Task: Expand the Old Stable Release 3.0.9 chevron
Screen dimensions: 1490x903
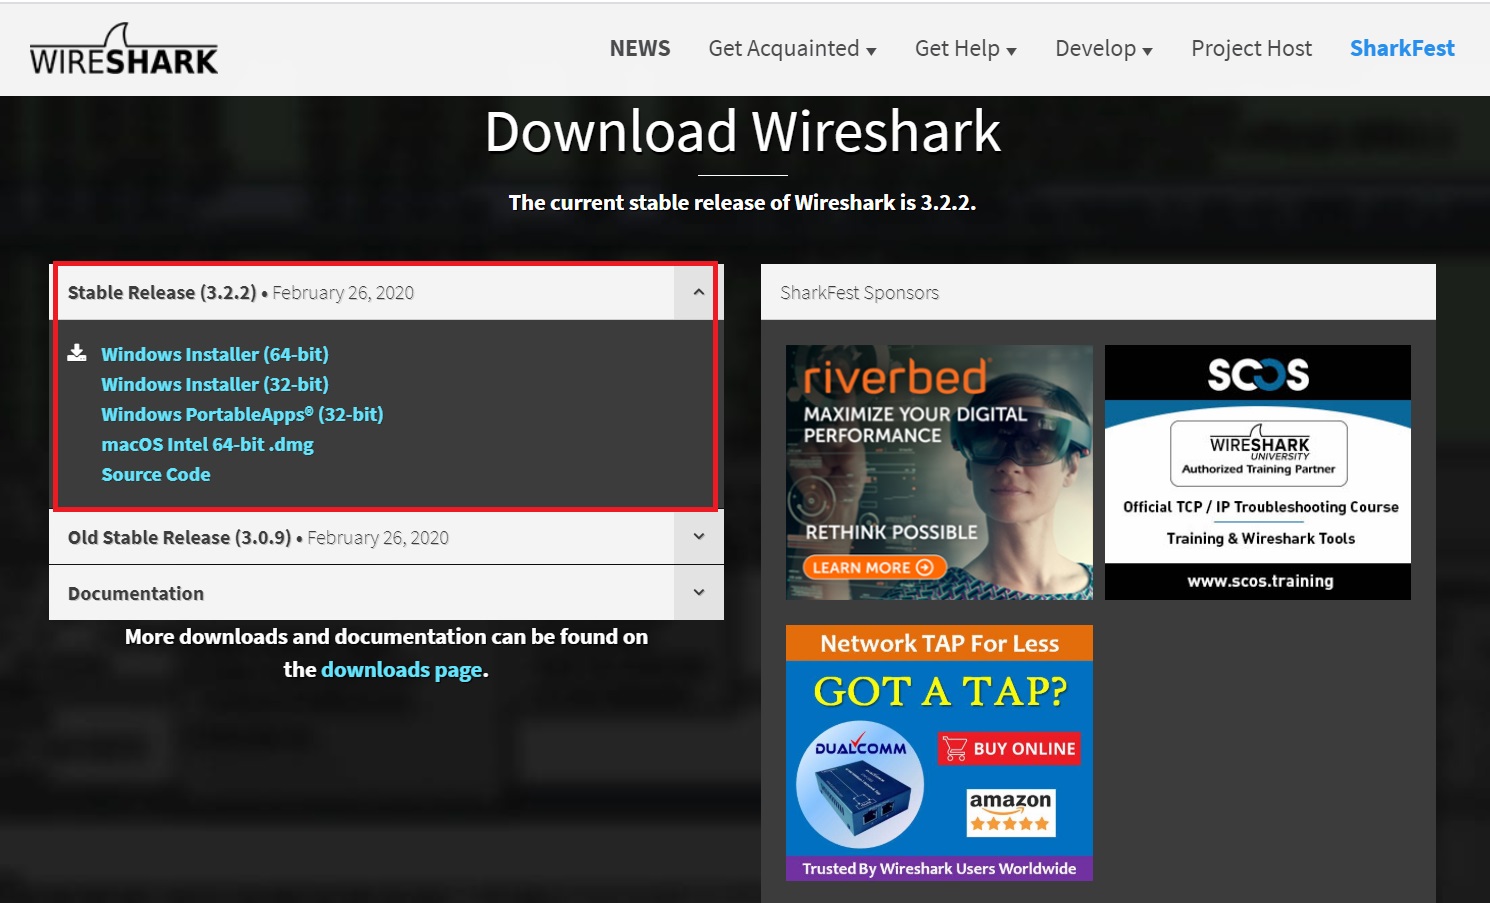Action: point(698,537)
